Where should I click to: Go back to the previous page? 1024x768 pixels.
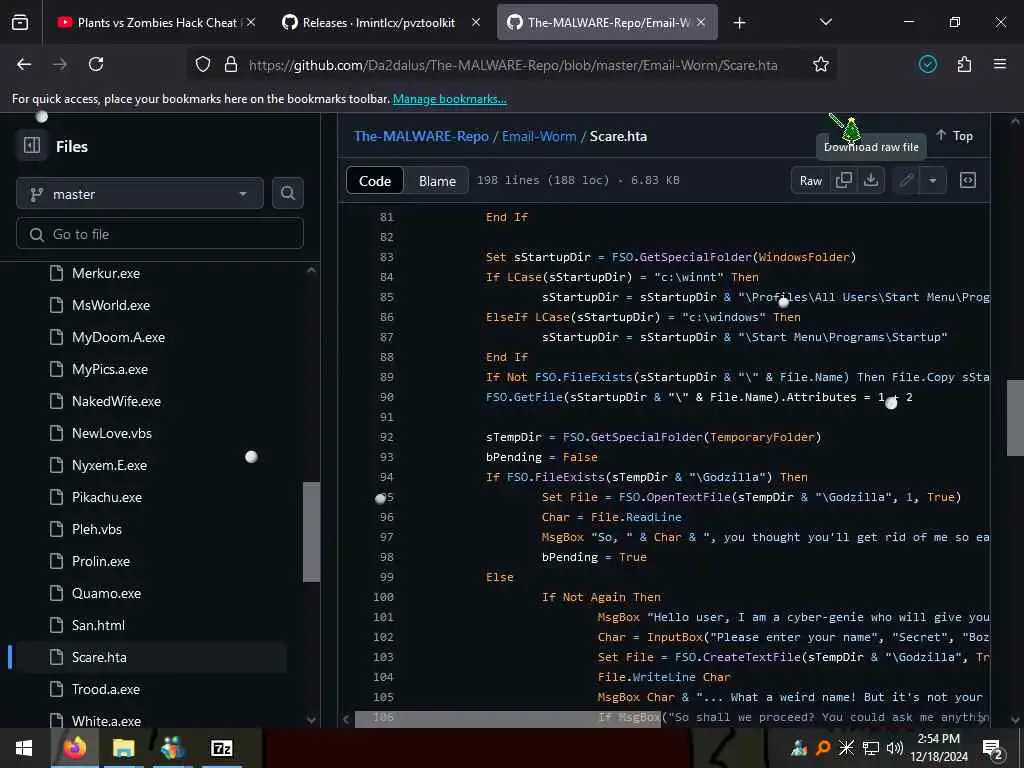24,64
